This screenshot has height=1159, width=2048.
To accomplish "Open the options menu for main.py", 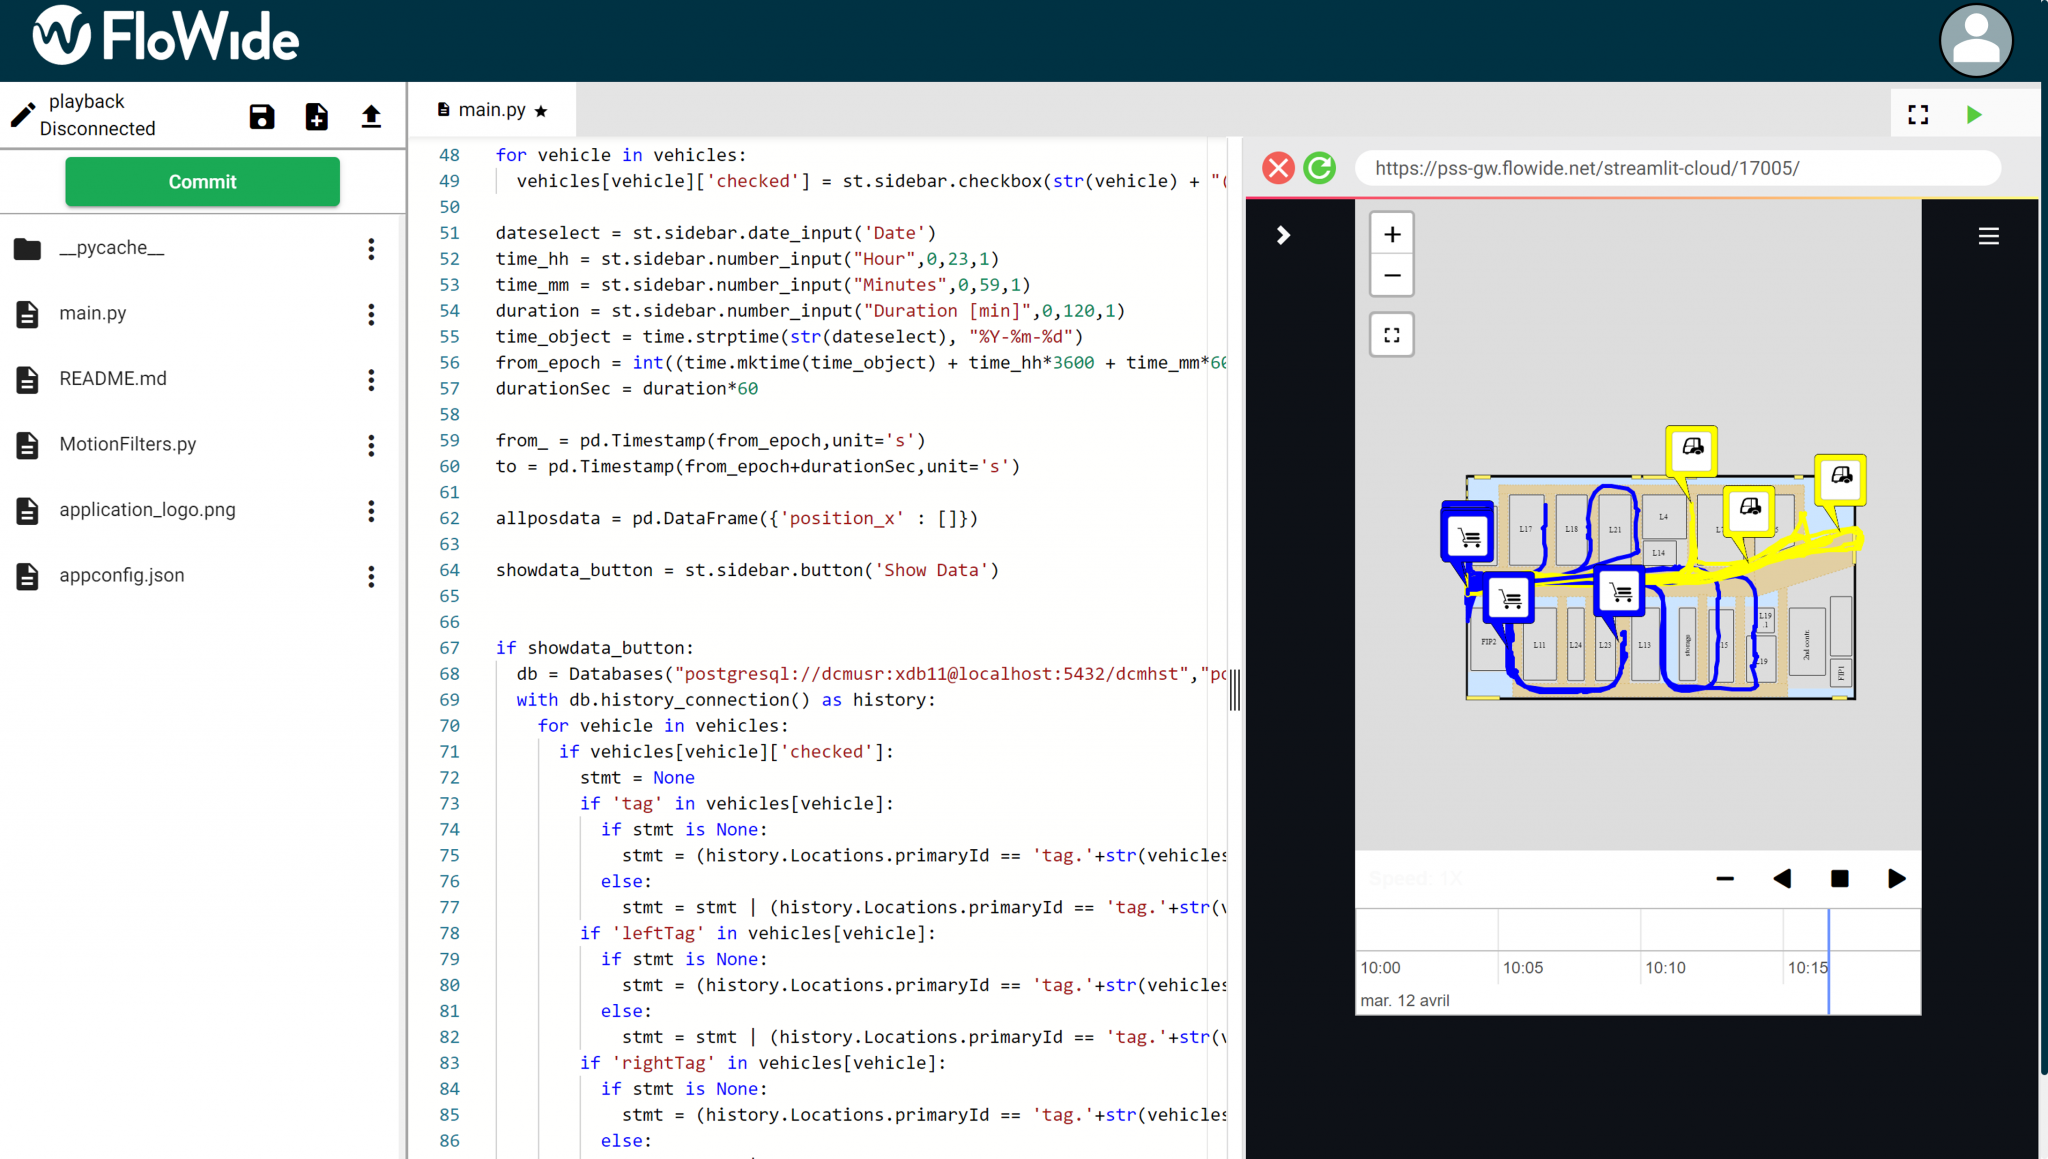I will (371, 314).
